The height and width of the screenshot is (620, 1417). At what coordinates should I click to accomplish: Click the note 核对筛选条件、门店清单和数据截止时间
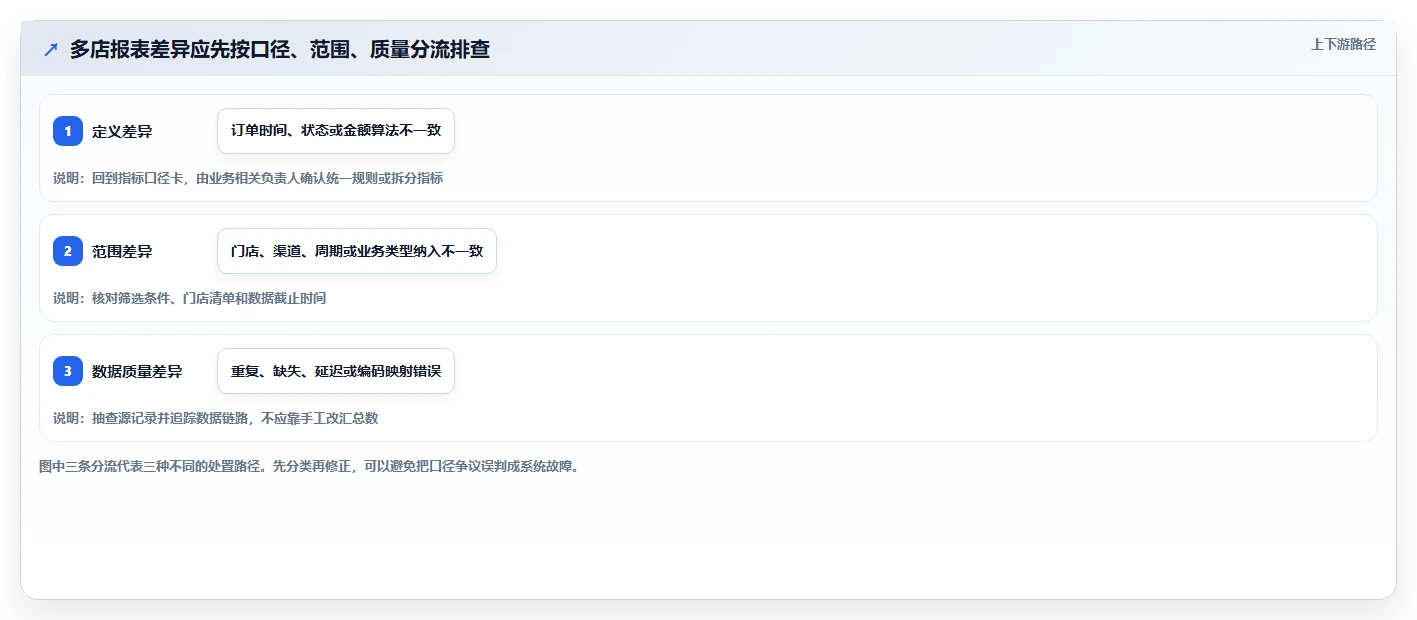coord(189,298)
